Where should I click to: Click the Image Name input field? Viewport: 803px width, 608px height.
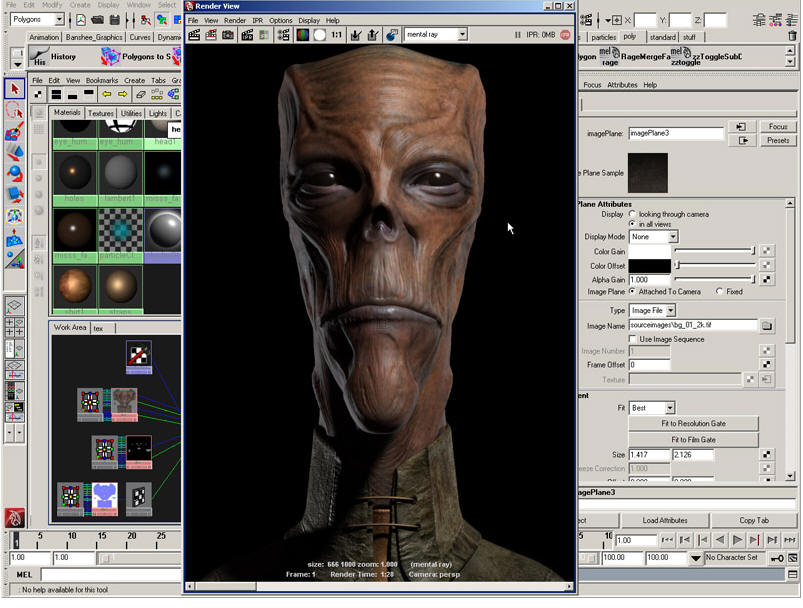point(693,325)
